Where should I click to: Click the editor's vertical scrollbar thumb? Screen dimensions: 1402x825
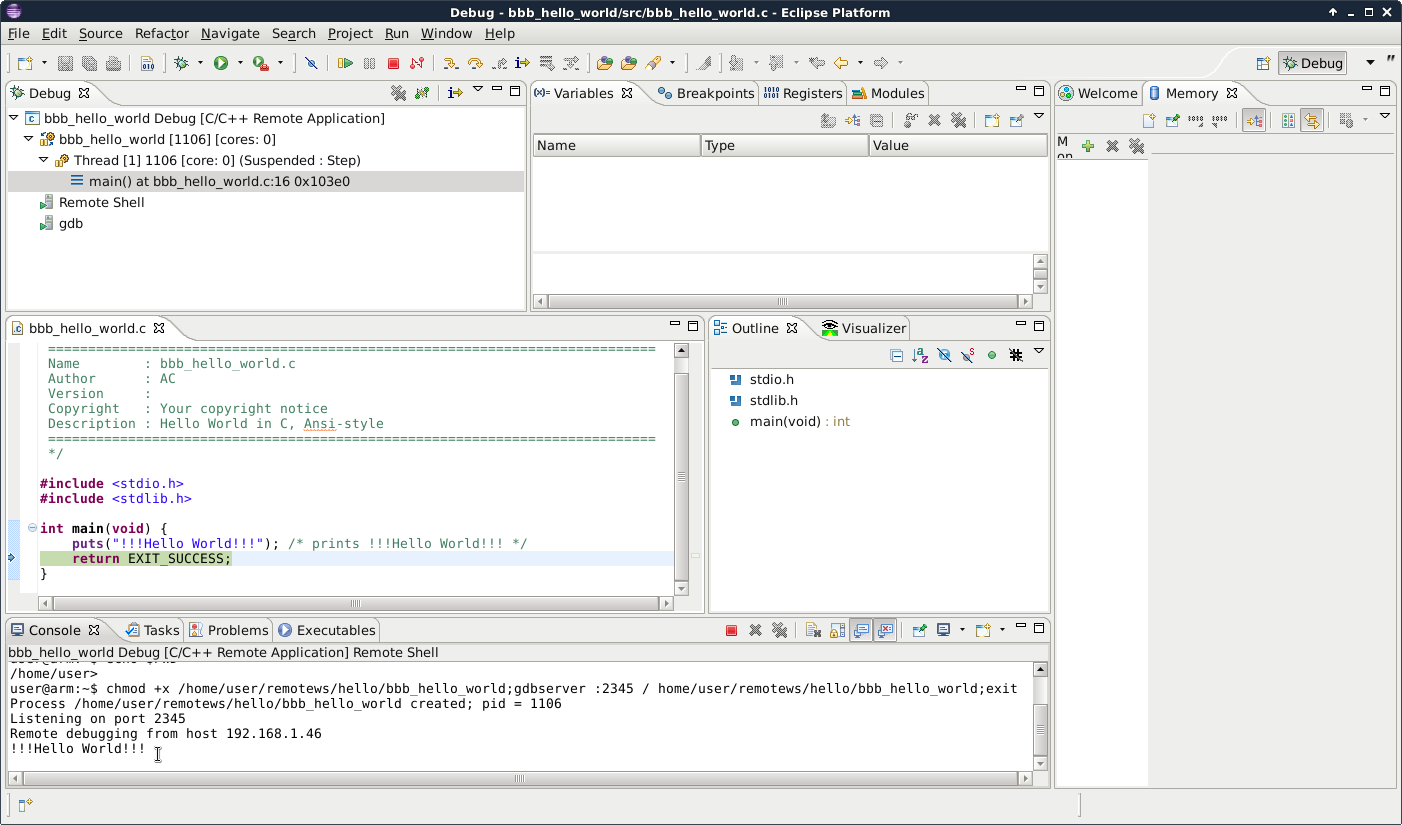[681, 477]
